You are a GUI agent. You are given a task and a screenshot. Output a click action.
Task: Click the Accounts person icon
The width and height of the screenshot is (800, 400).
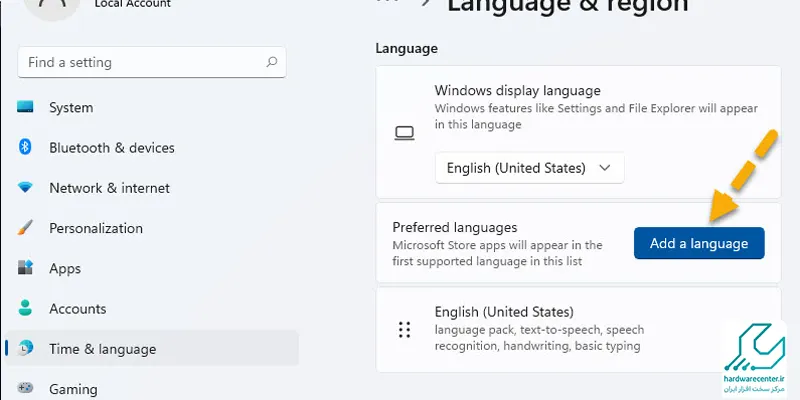click(25, 308)
